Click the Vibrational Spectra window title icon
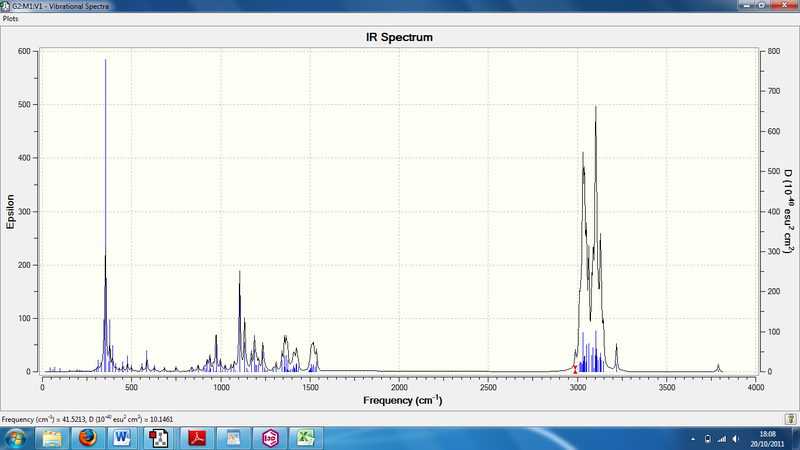This screenshot has height=450, width=800. pos(5,6)
